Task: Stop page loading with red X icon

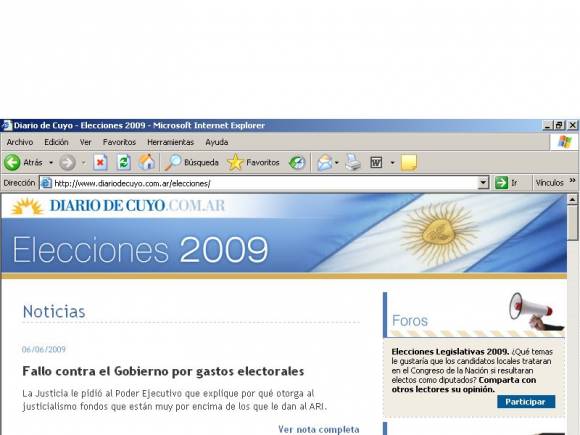Action: pyautogui.click(x=100, y=162)
